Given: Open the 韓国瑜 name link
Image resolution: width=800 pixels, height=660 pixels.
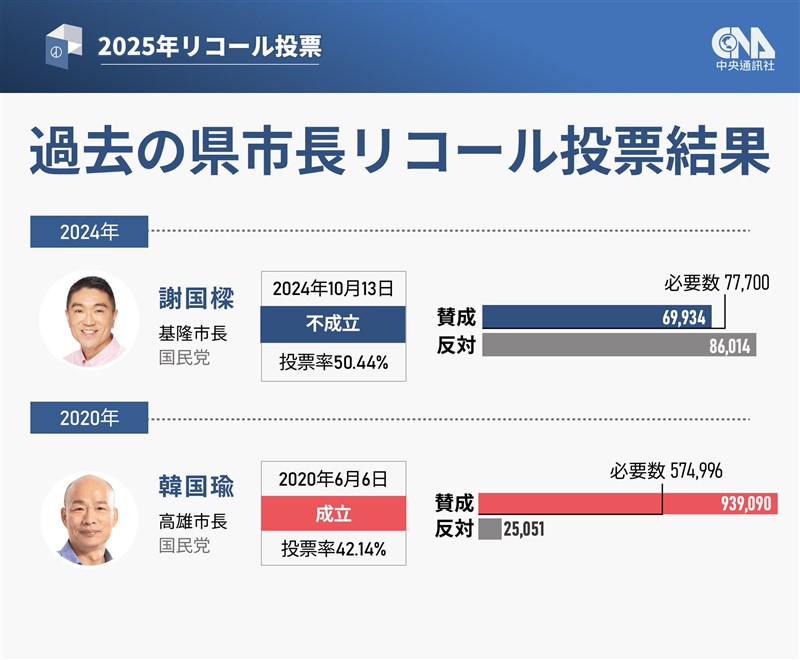Looking at the screenshot, I should (196, 489).
